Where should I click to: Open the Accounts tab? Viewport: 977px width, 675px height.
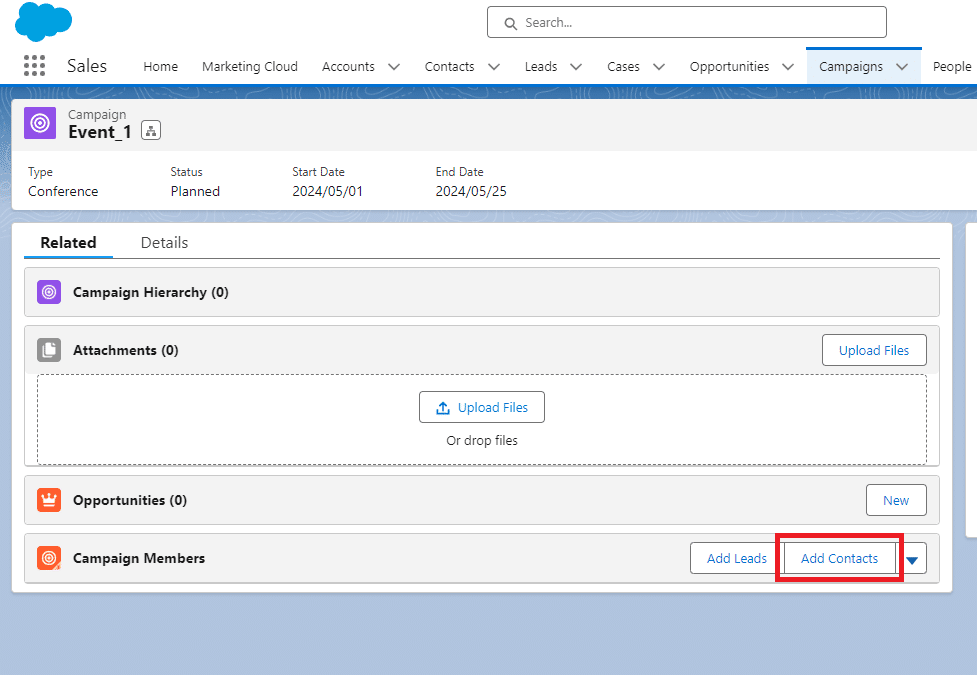(x=348, y=67)
